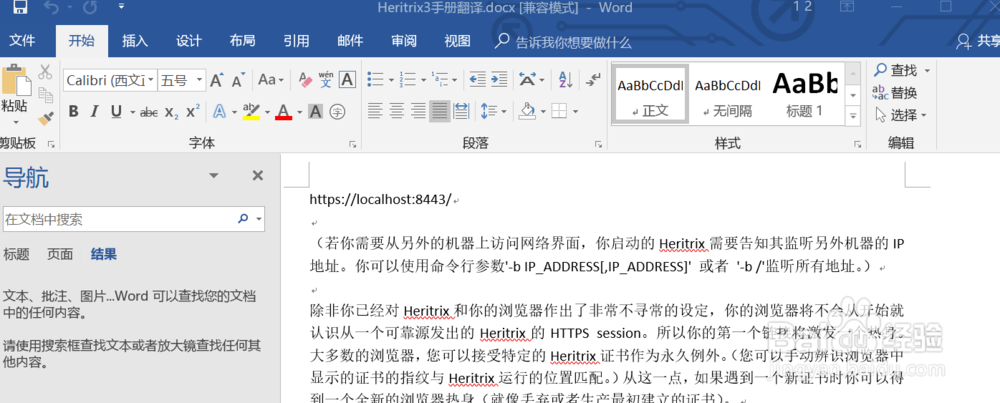Switch to the 设计 ribbon tab
The image size is (1000, 403).
[x=189, y=41]
